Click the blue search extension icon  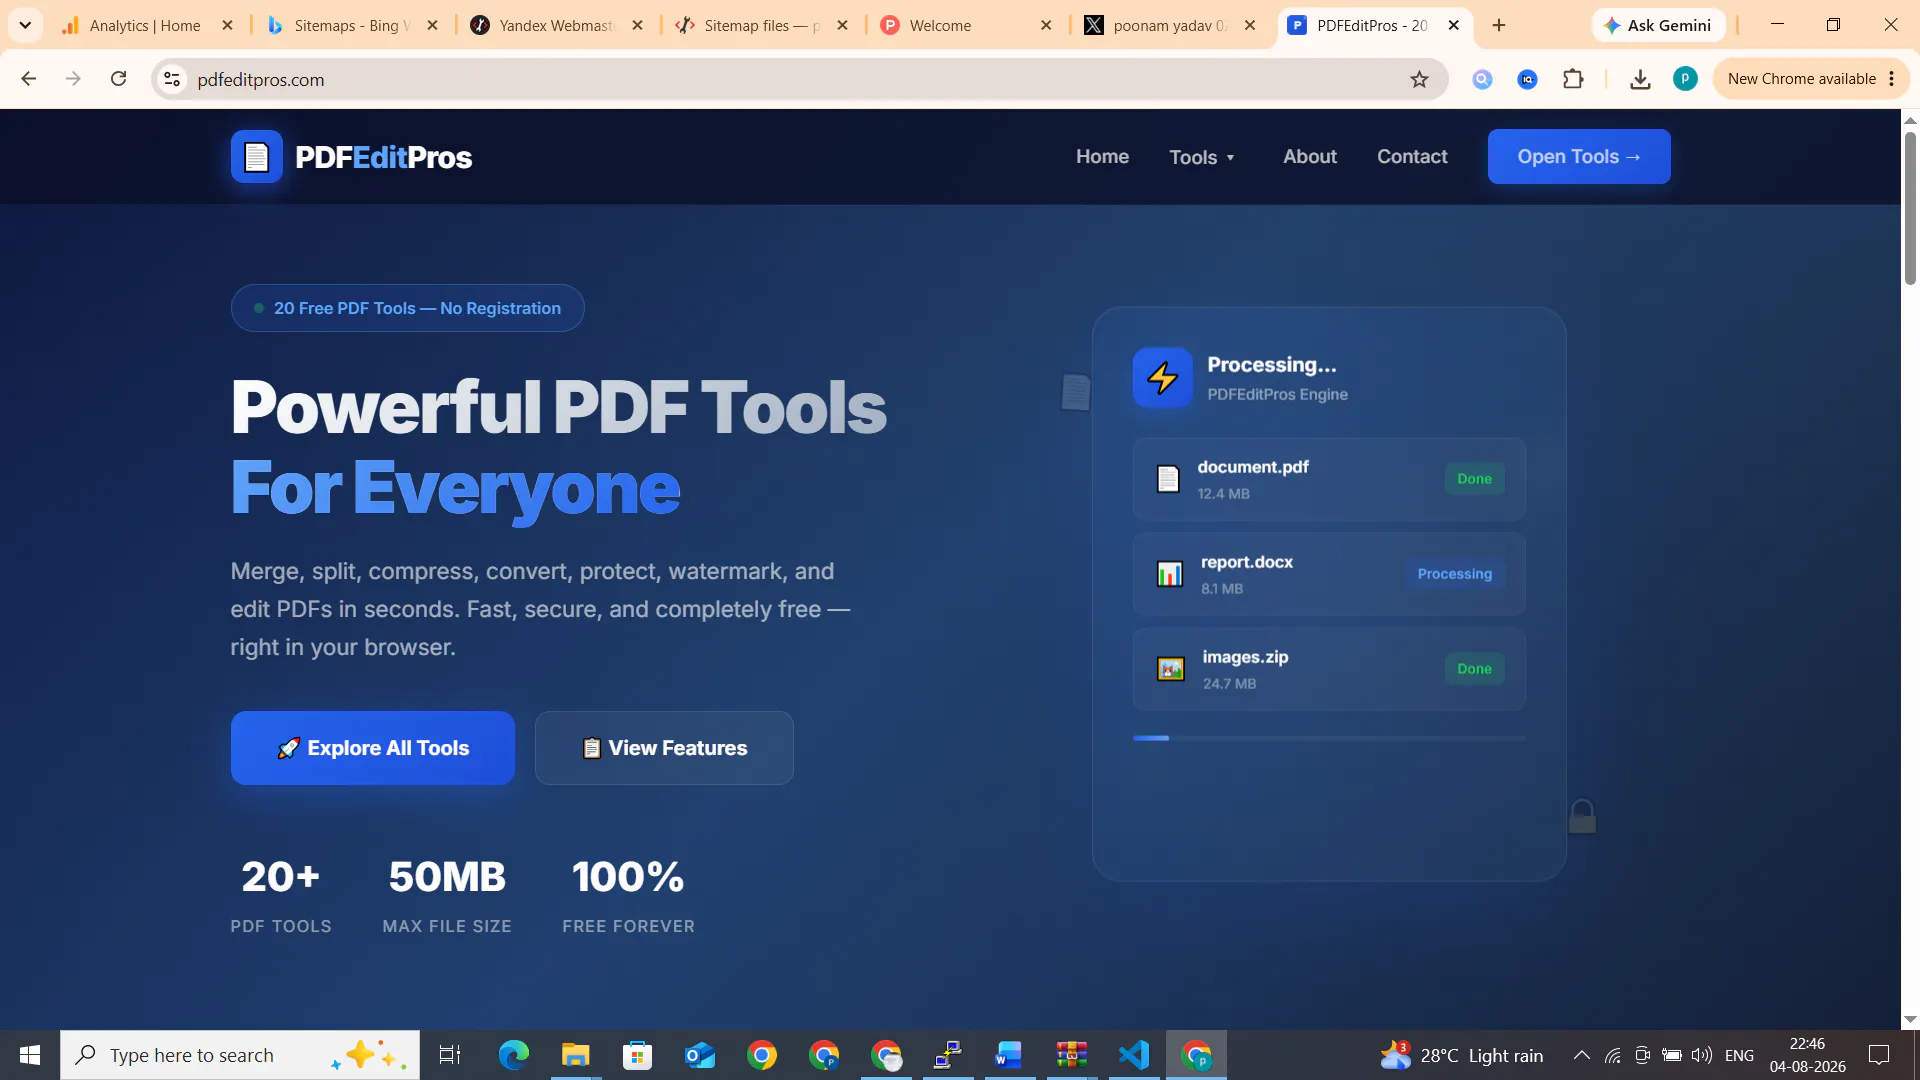coord(1482,79)
